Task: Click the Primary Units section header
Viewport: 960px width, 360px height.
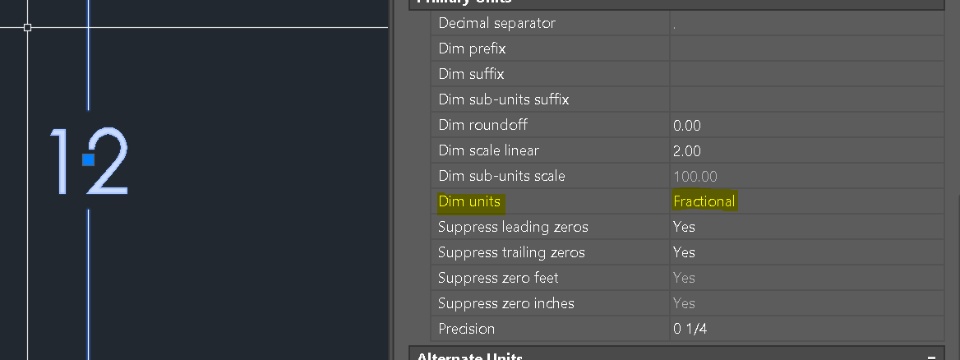Action: 677,4
